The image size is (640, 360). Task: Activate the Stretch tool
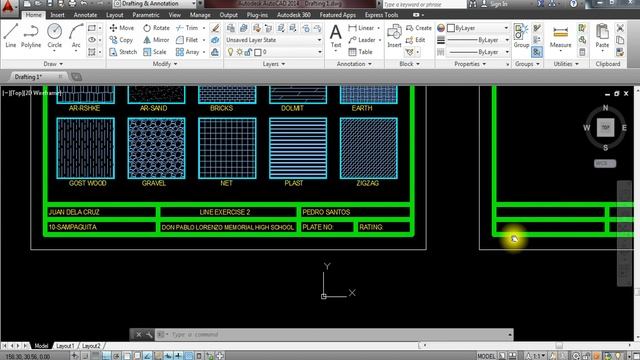click(x=123, y=52)
